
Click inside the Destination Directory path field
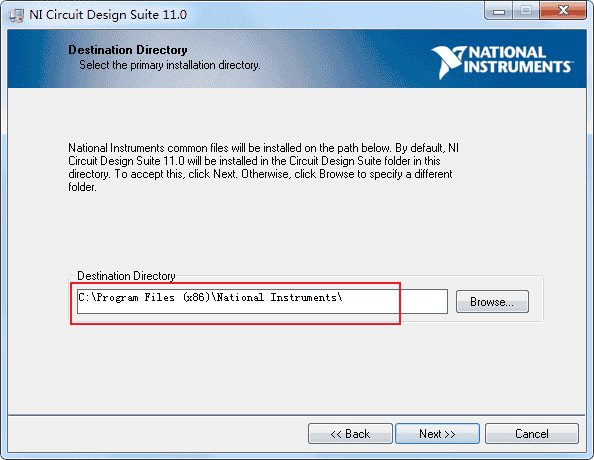pos(262,302)
